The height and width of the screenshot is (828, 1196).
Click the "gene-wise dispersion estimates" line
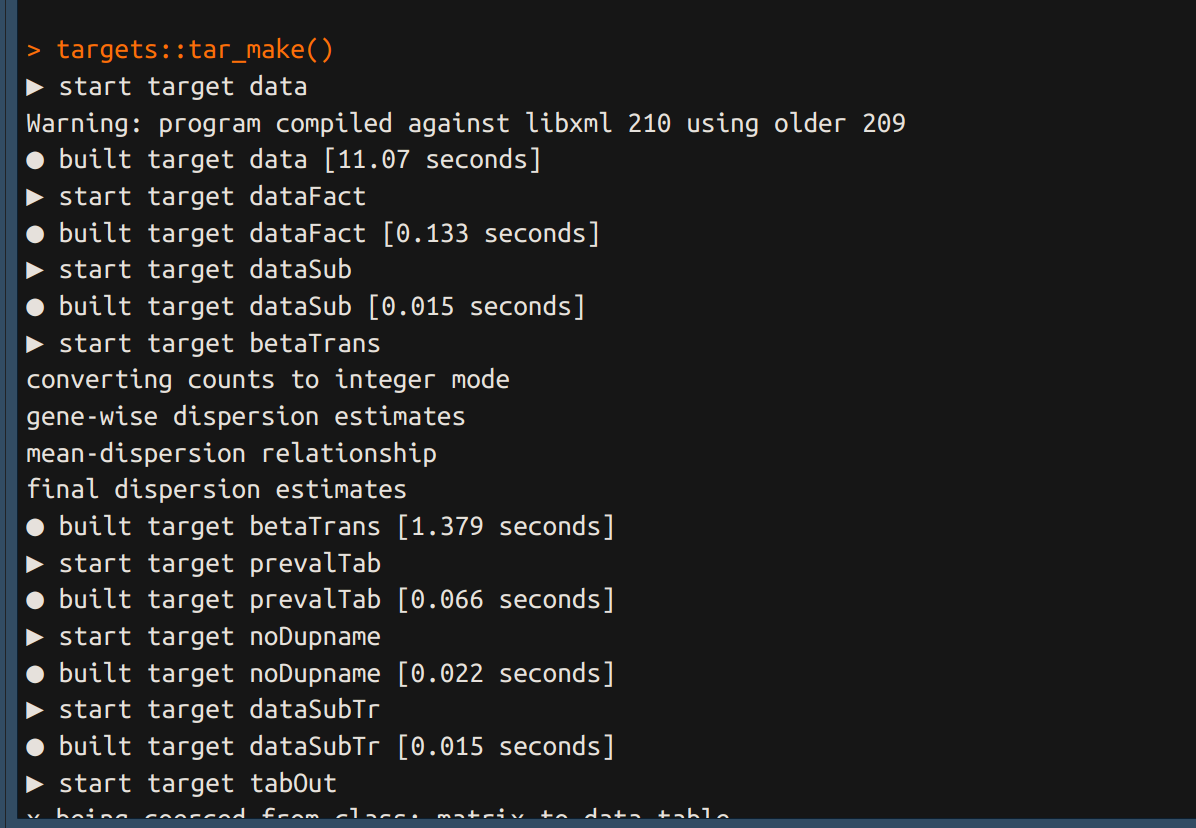246,417
